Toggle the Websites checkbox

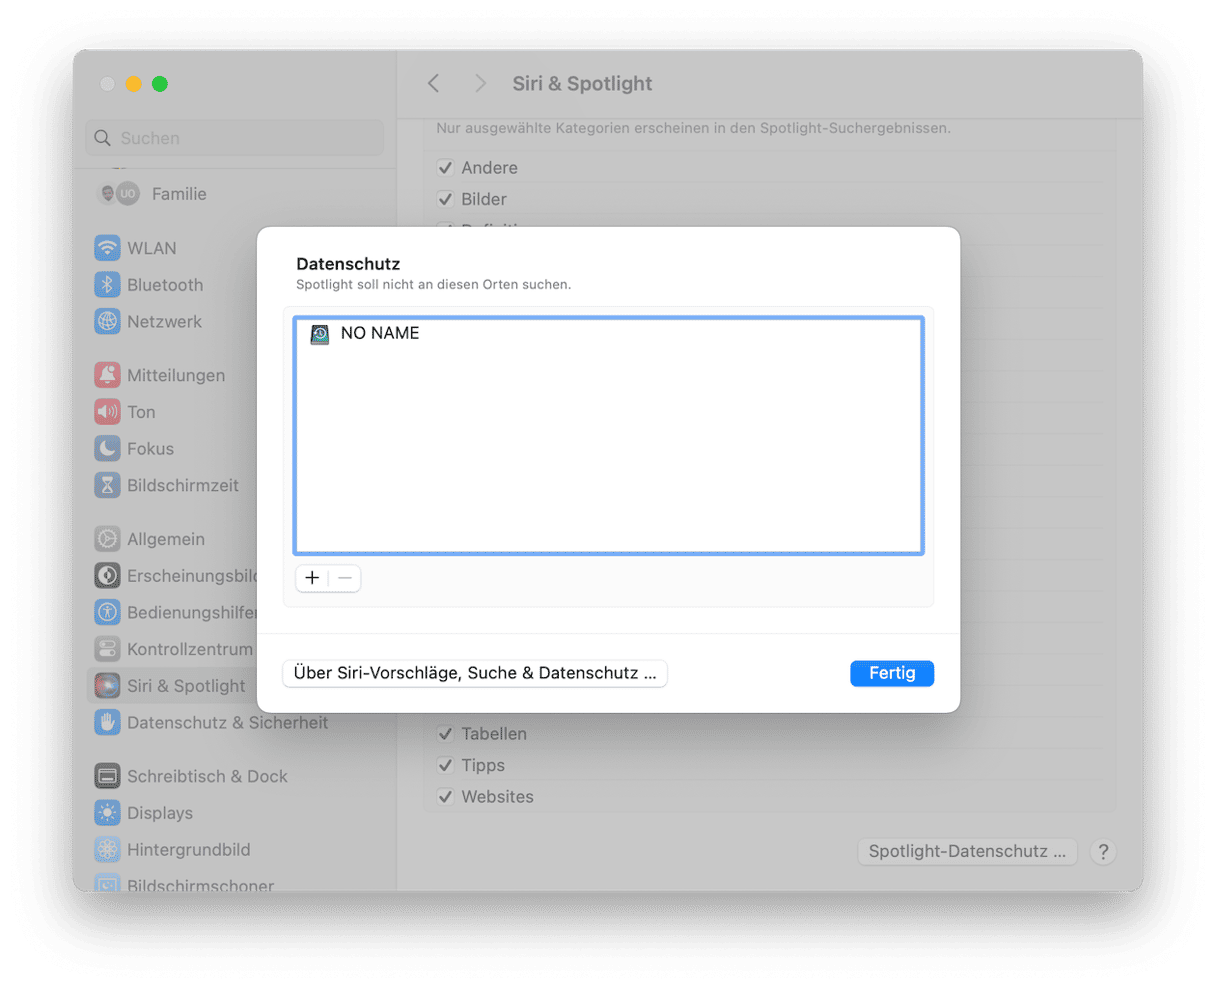(x=445, y=797)
